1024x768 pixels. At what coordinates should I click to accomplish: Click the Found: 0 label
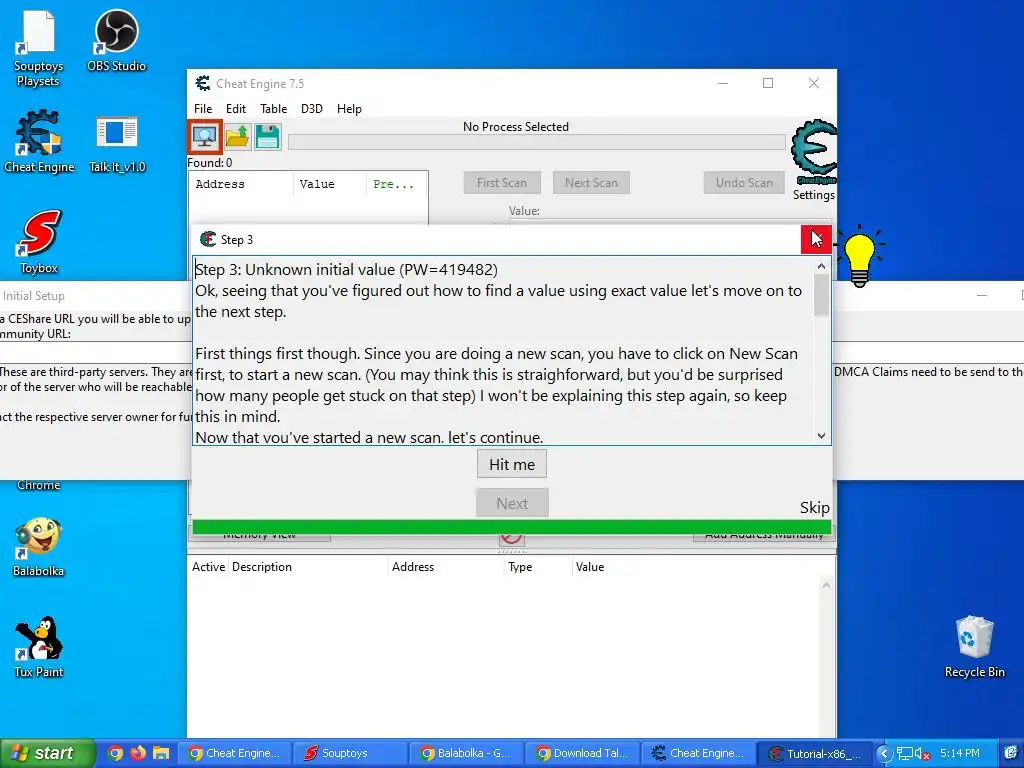210,163
